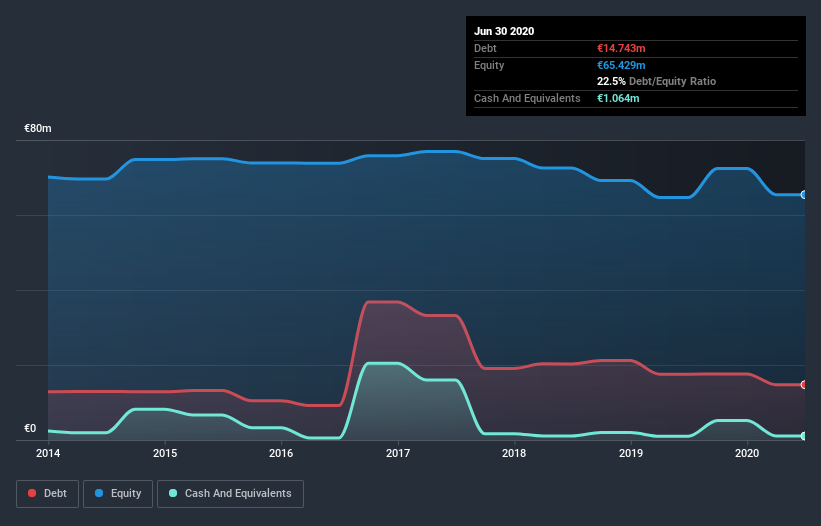This screenshot has height=526, width=821.
Task: Click the €0 y-axis label
Action: tap(30, 428)
